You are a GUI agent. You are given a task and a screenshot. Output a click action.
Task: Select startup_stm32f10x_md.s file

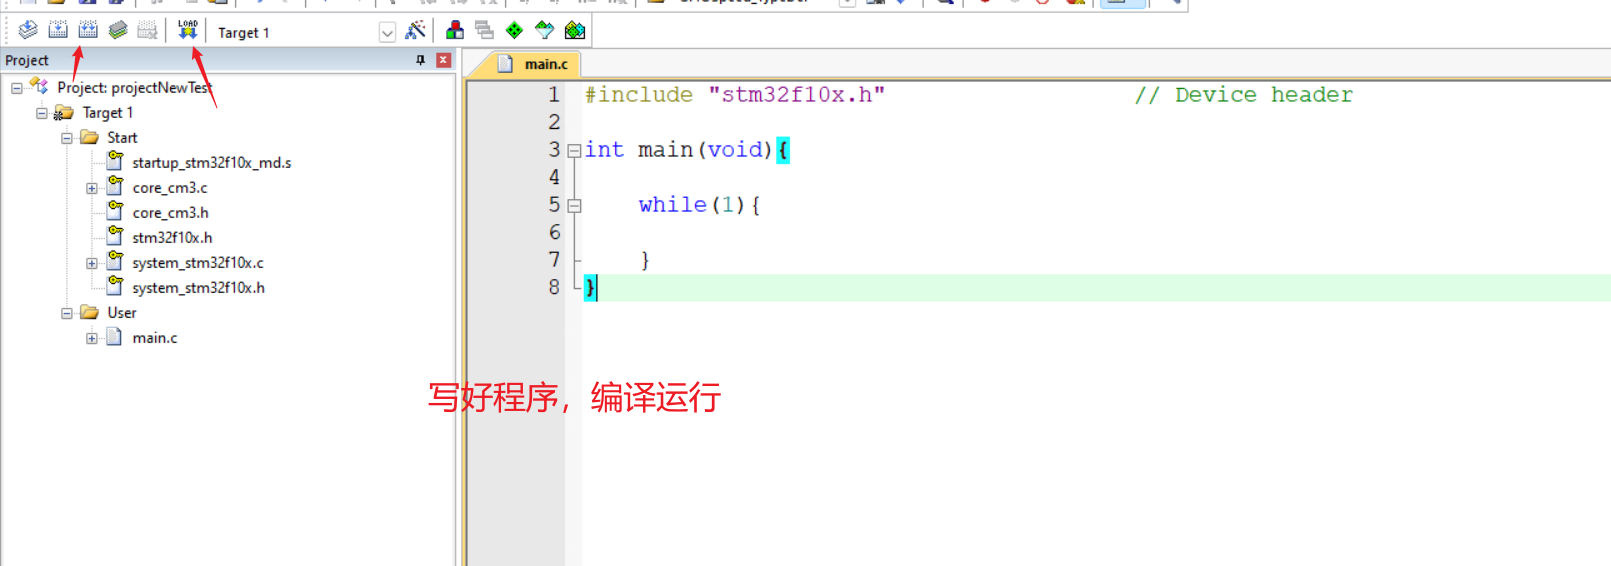point(212,163)
